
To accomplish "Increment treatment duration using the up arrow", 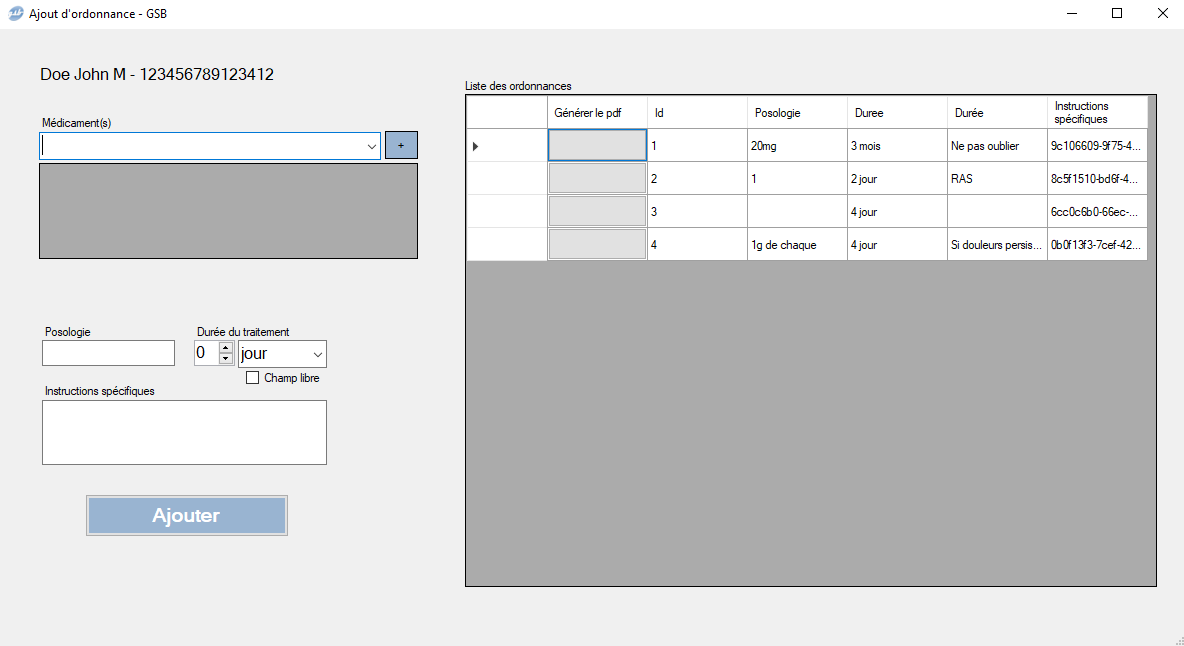I will coord(227,348).
